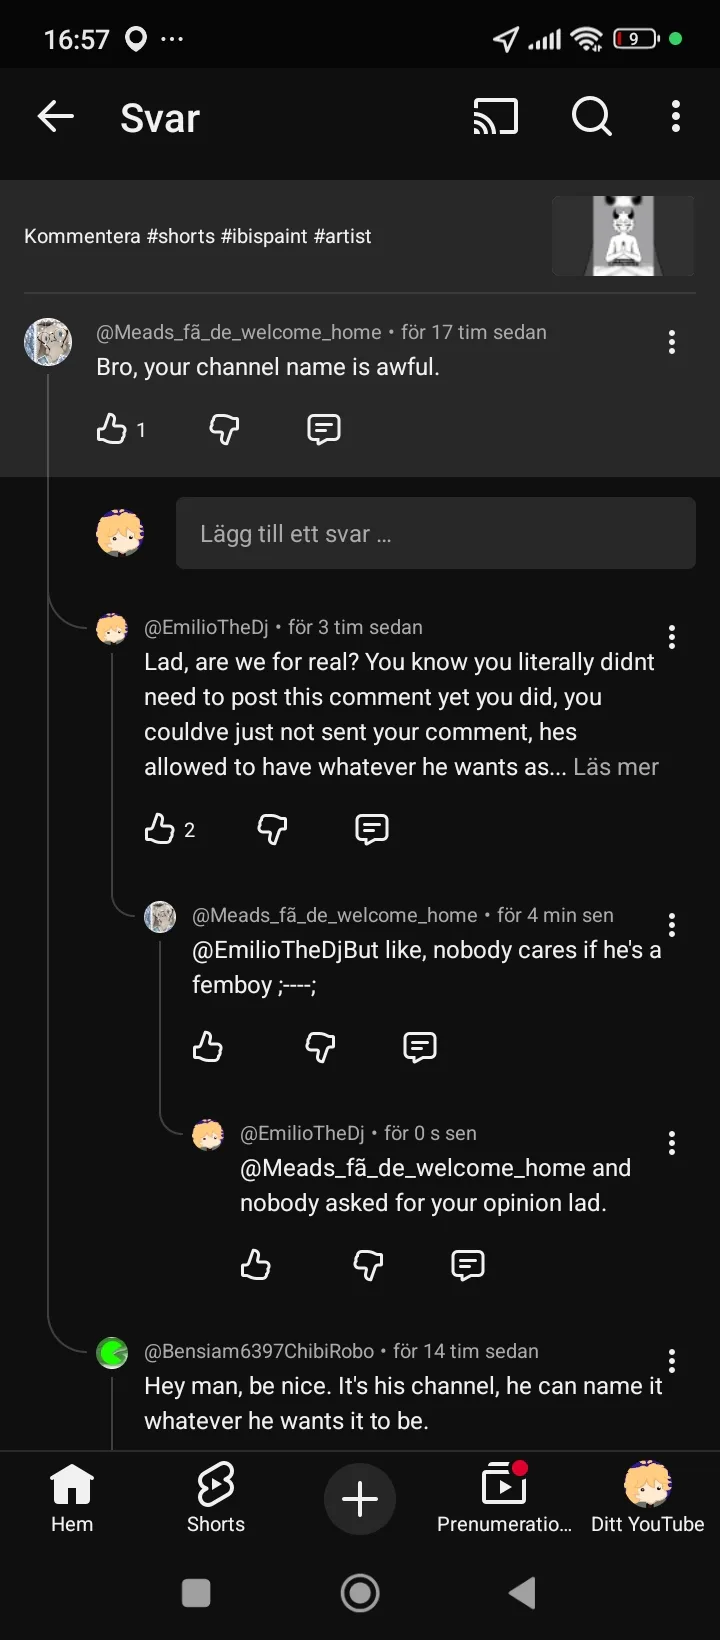Open @Bensiam6397ChibiRobo's channel link
720x1640 pixels.
[x=259, y=1351]
